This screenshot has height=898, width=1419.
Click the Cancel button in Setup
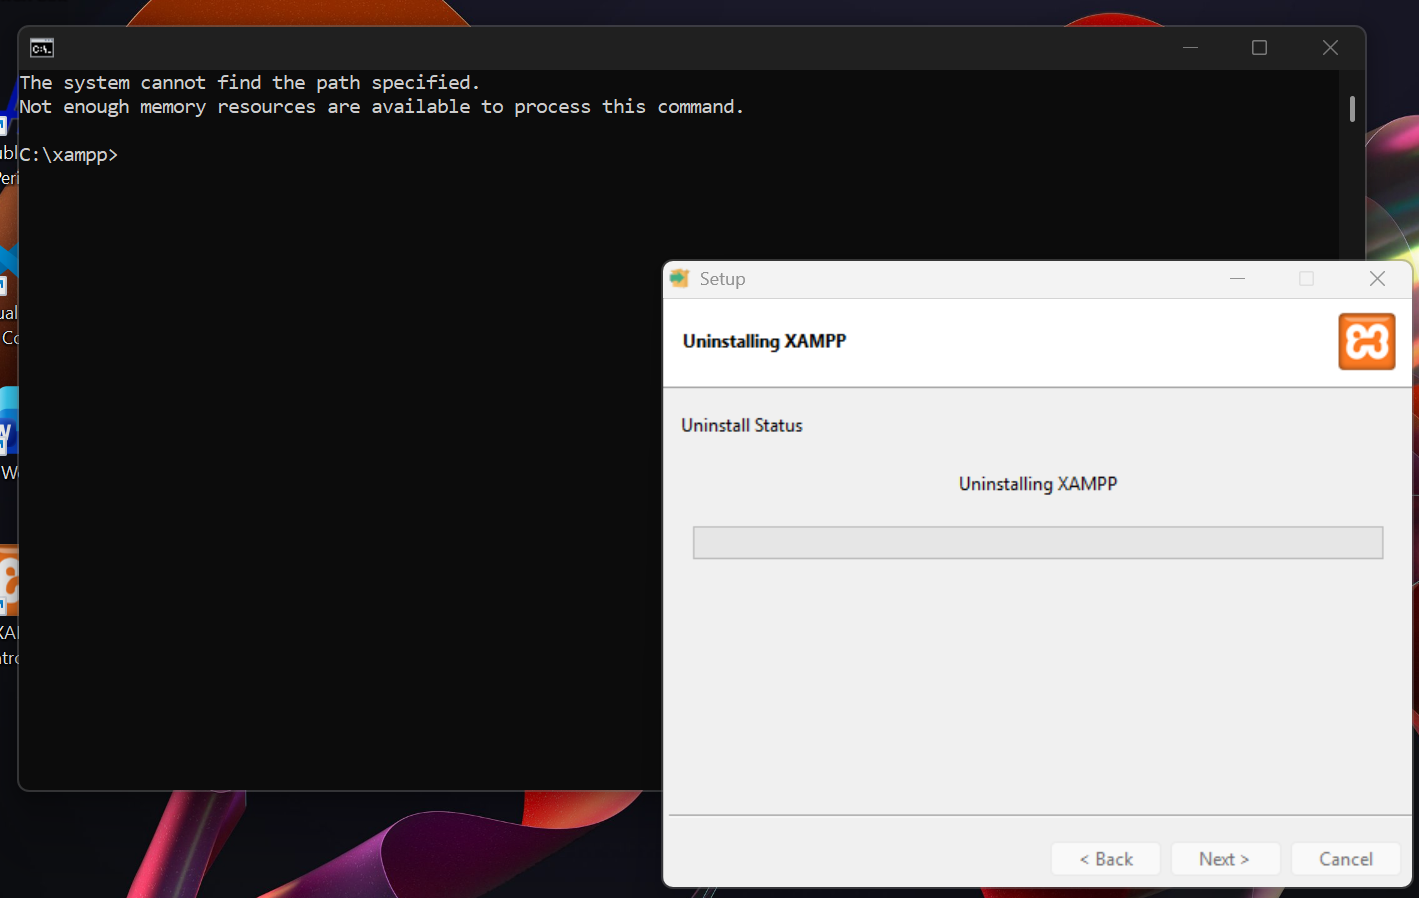[x=1345, y=859]
